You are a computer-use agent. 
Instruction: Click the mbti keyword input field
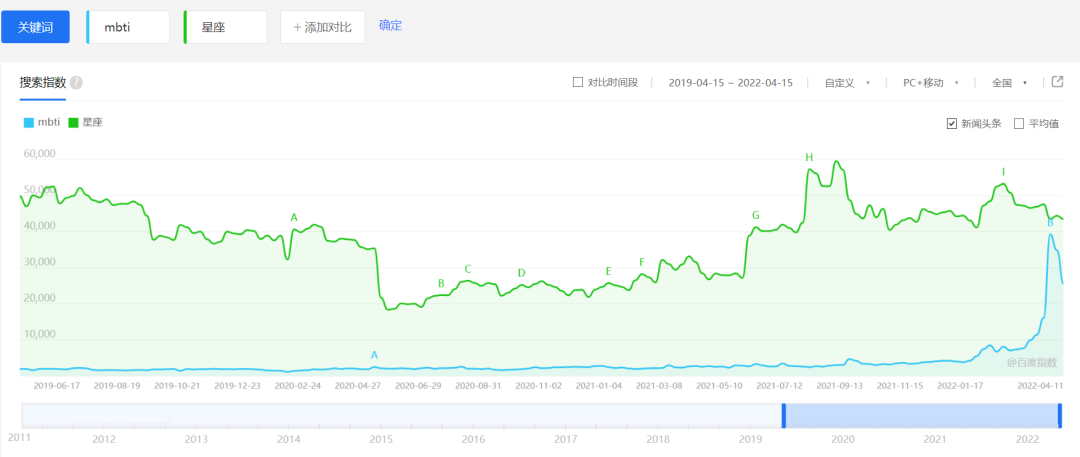(130, 27)
